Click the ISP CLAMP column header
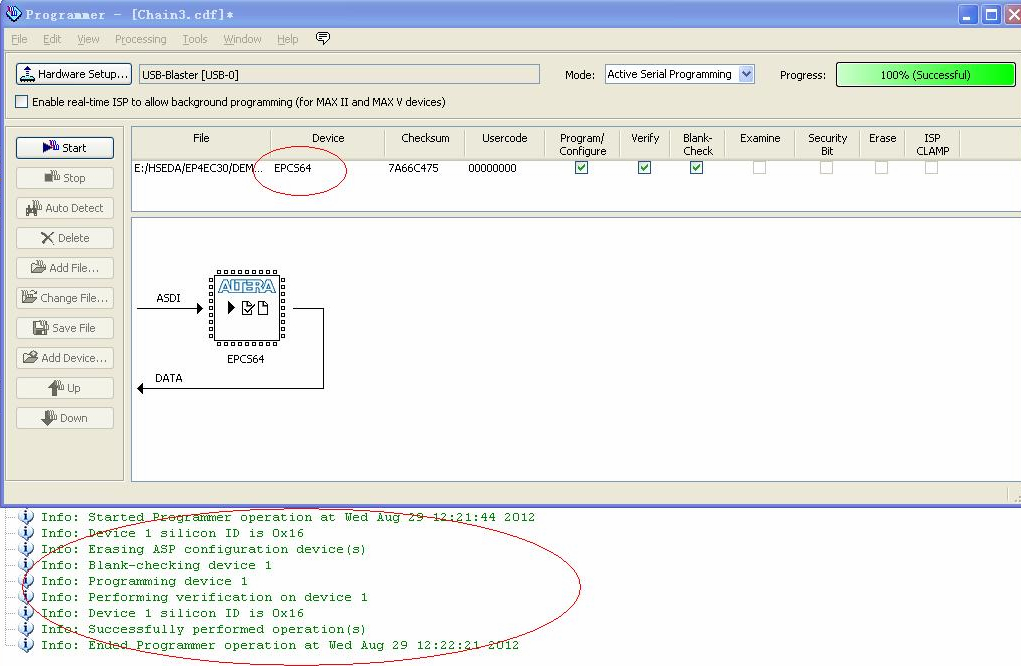1021x666 pixels. pyautogui.click(x=932, y=144)
